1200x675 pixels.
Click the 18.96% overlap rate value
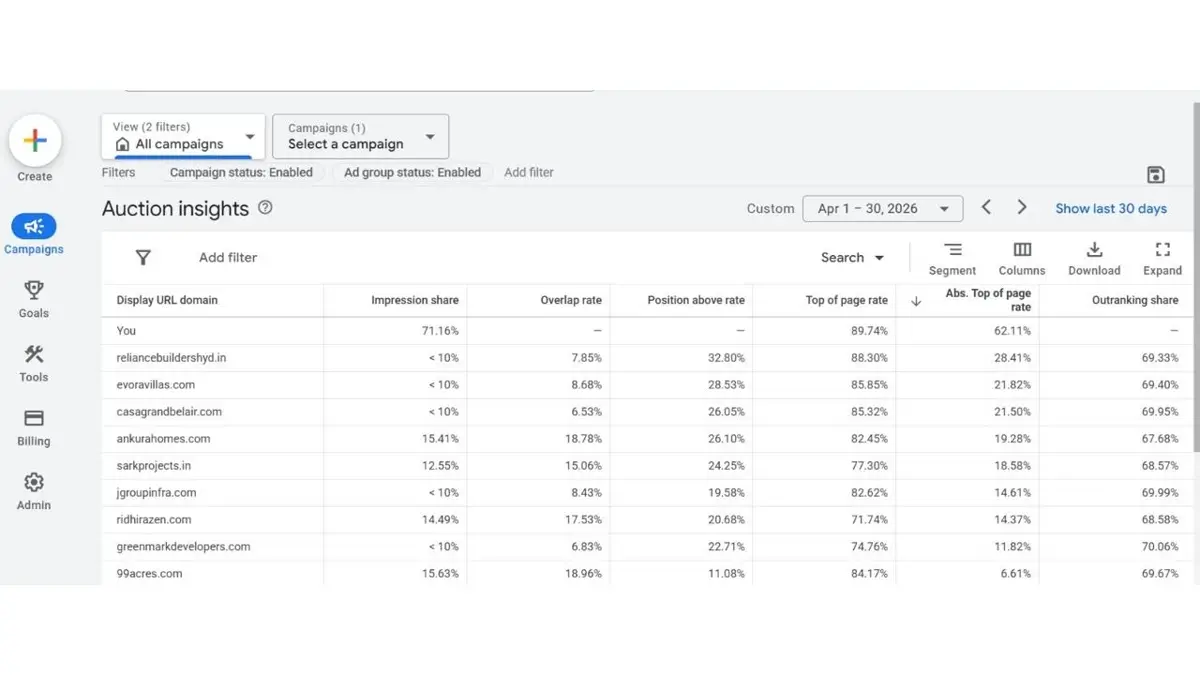tap(584, 573)
